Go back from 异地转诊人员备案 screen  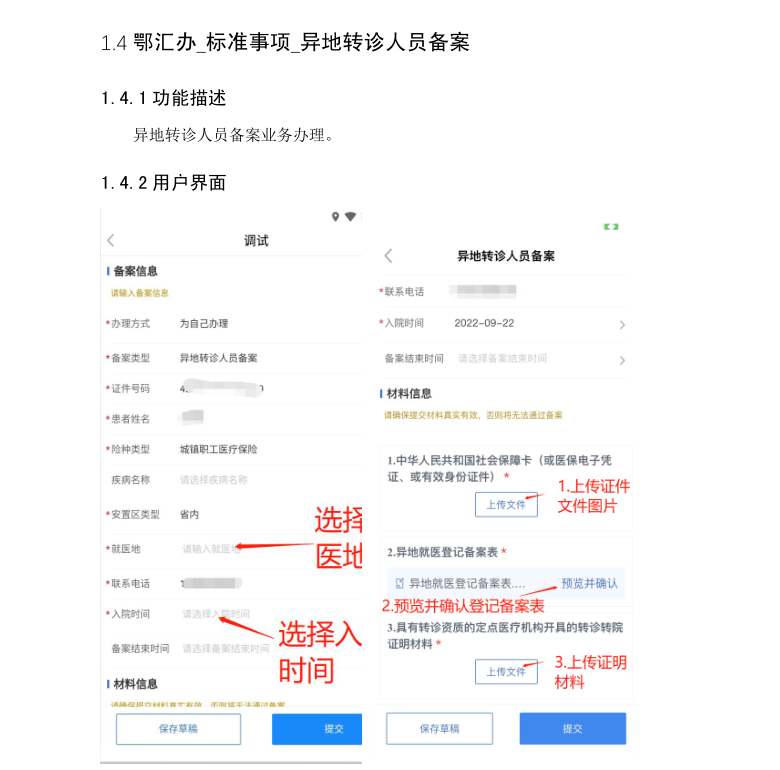pos(389,256)
